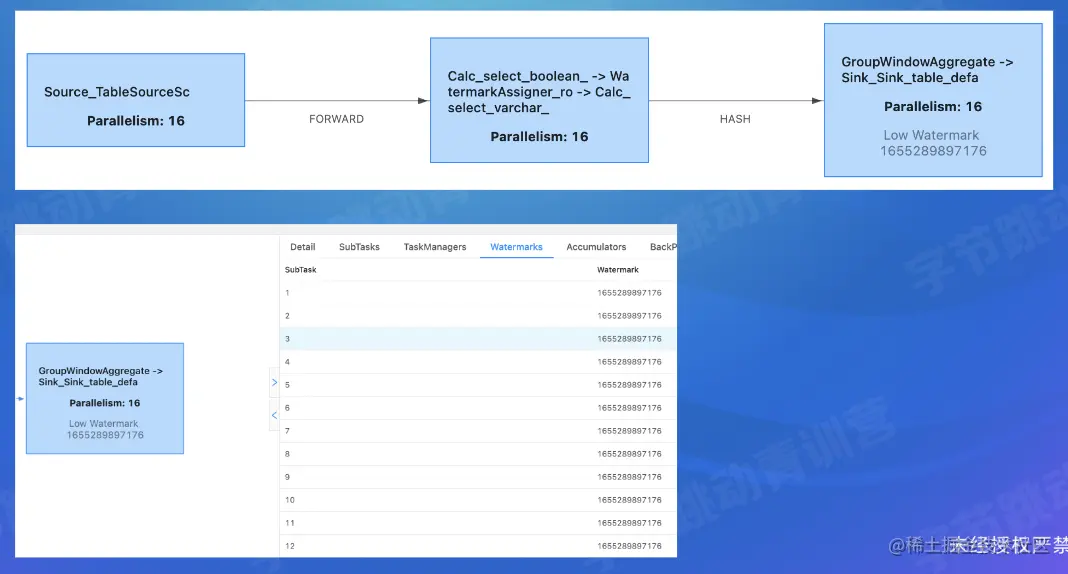Select subtask row 8
1068x574 pixels.
(478, 454)
